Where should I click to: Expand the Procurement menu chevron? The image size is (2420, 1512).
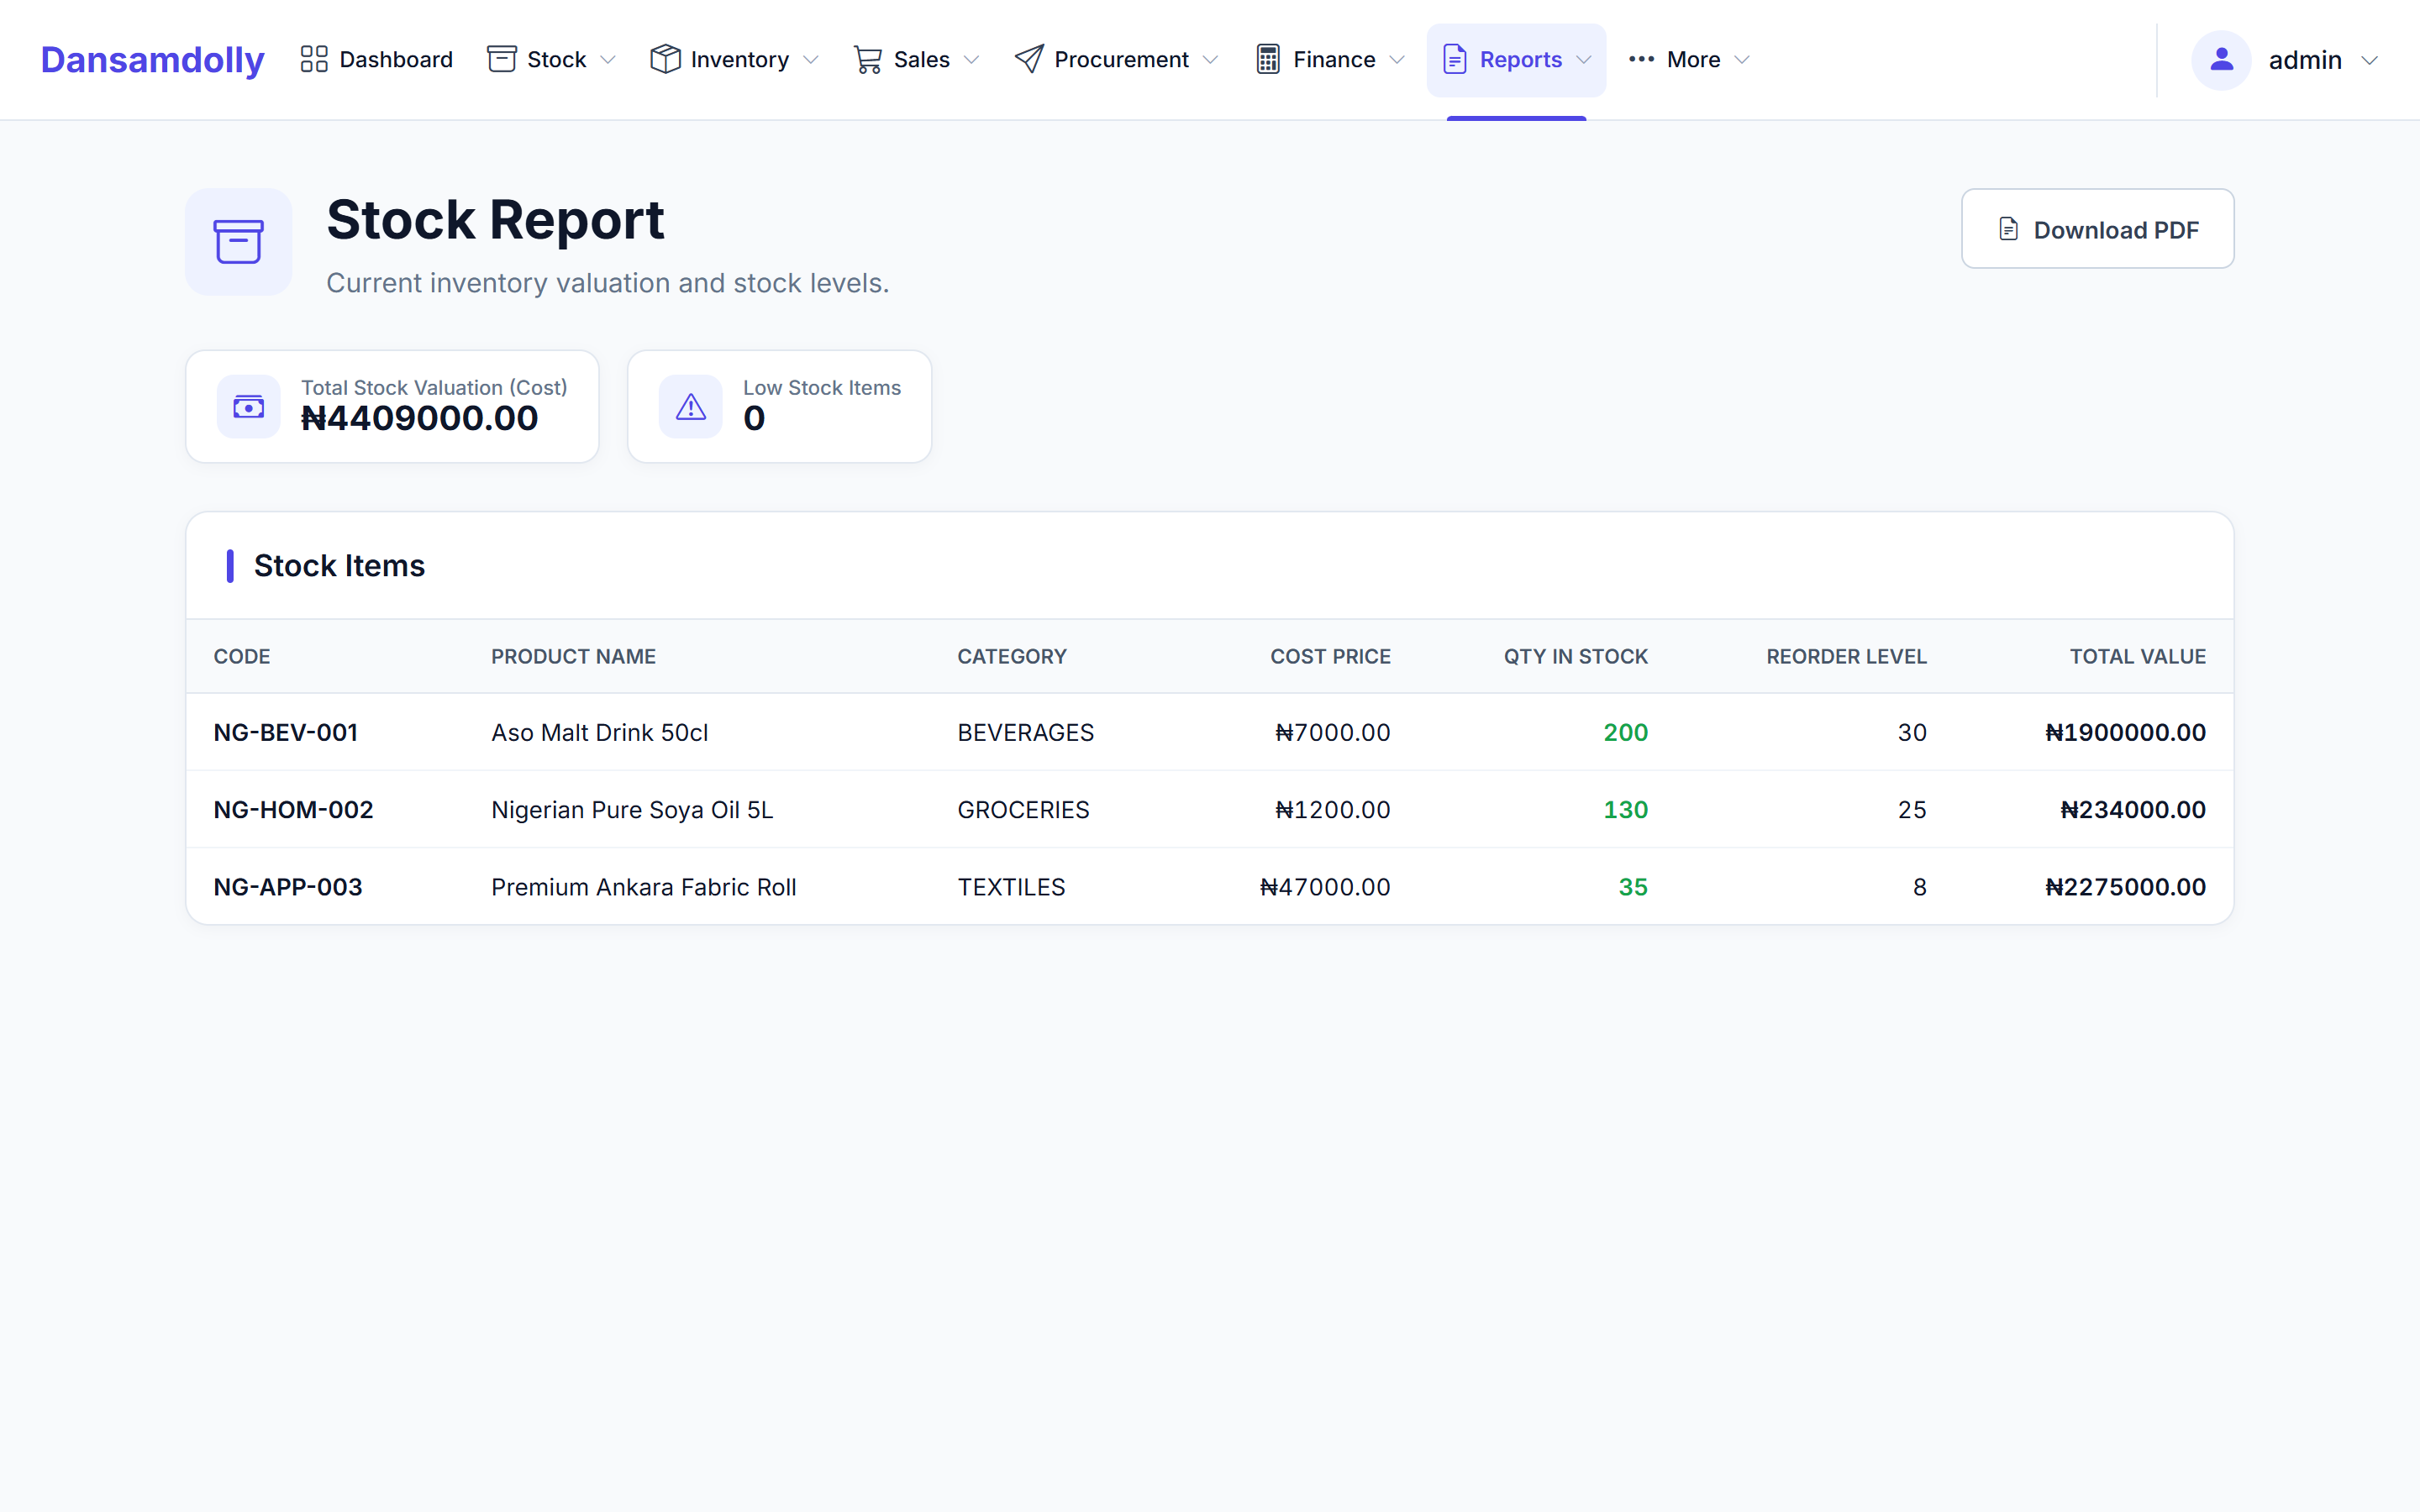point(1211,60)
